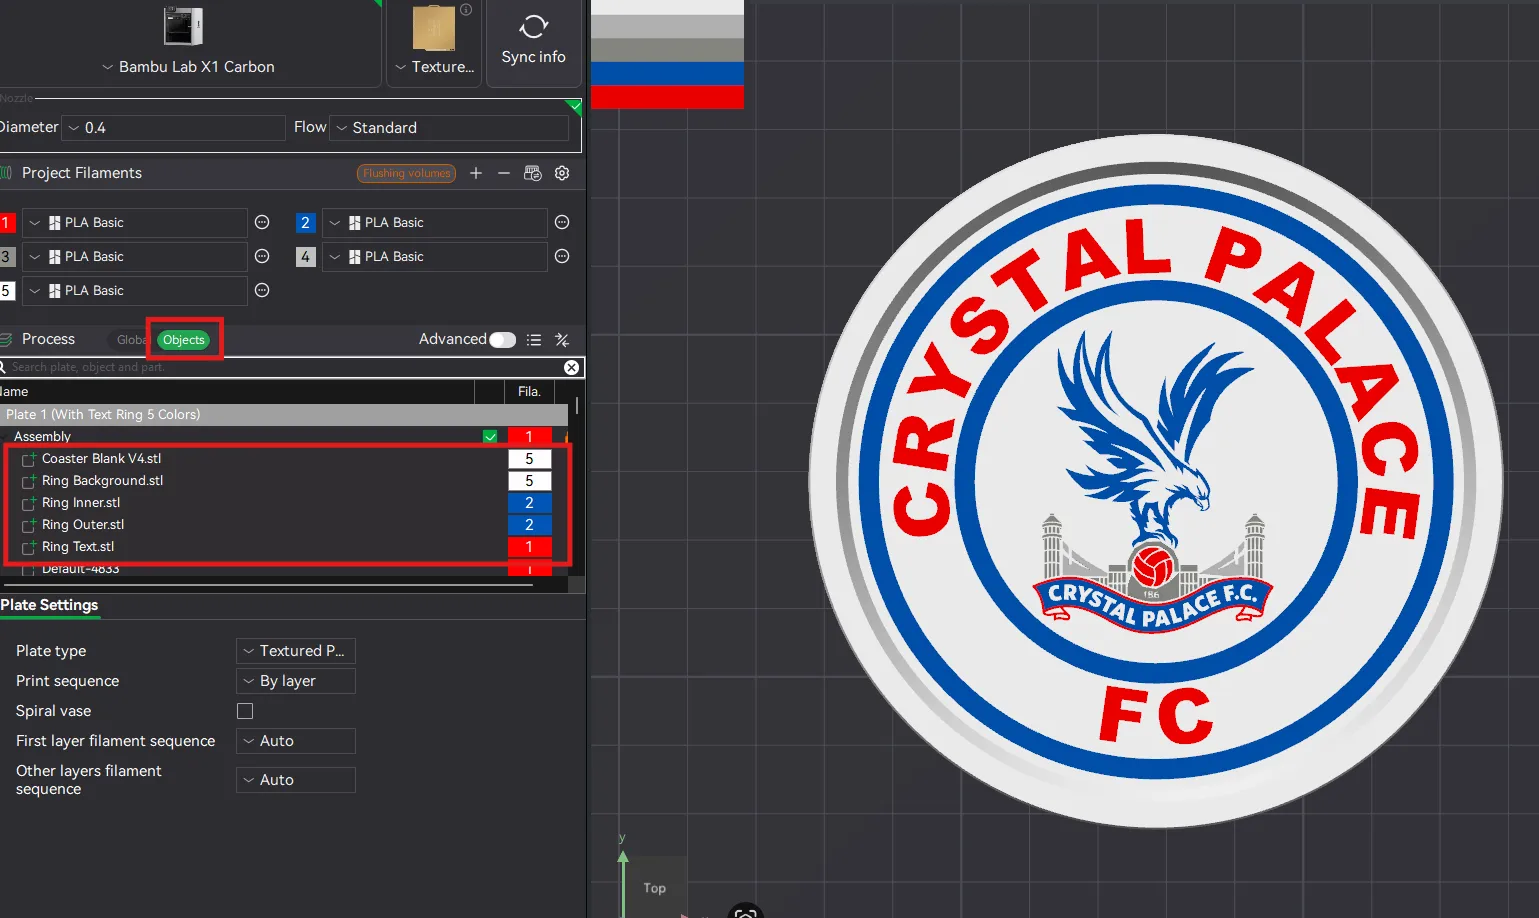Viewport: 1539px width, 918px height.
Task: Open the Plate type Textured P... dropdown
Action: (x=296, y=651)
